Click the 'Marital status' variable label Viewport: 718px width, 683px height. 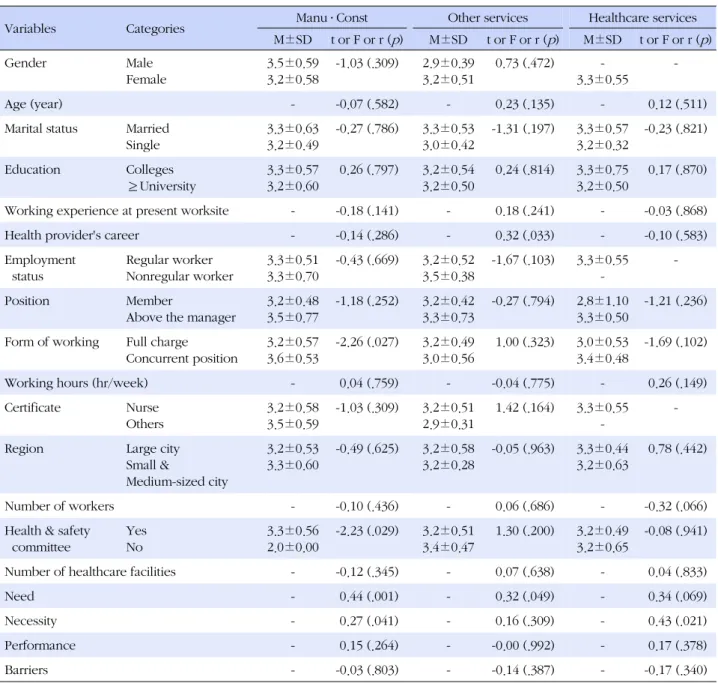click(x=41, y=128)
